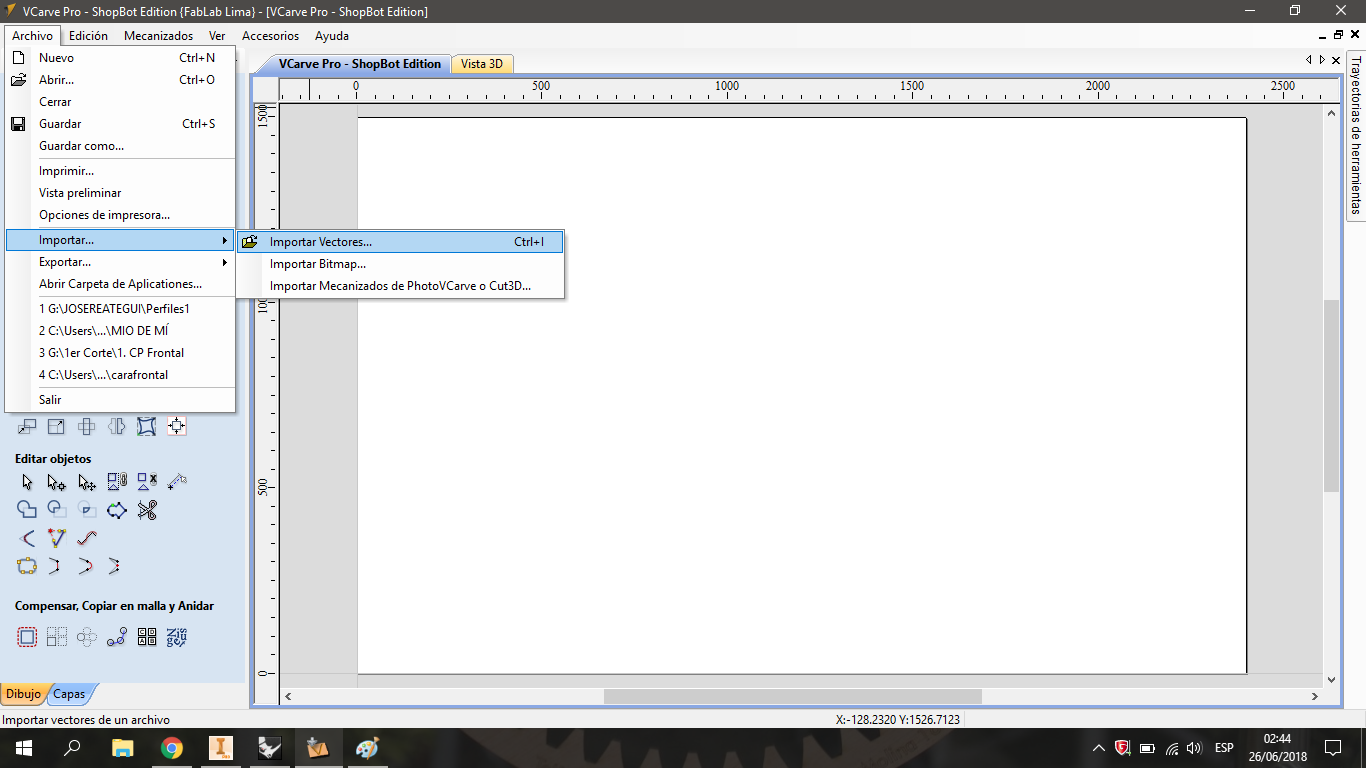This screenshot has width=1366, height=768.
Task: Switch to the Dibujo tab
Action: click(23, 694)
